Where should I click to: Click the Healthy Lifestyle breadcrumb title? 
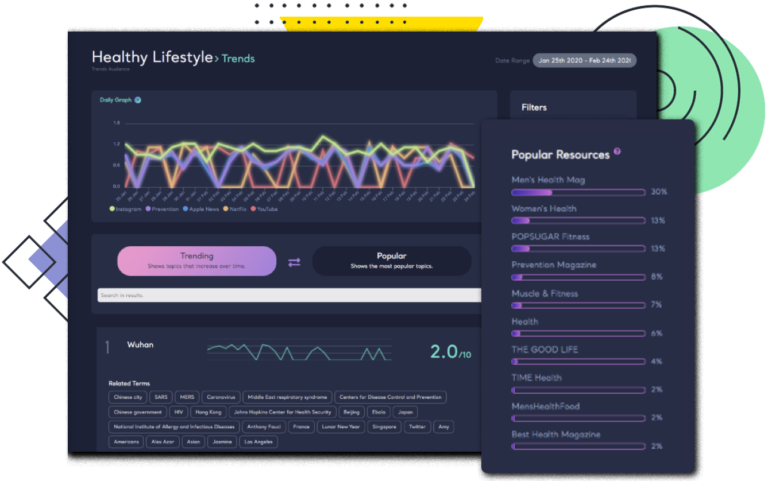[x=151, y=58]
